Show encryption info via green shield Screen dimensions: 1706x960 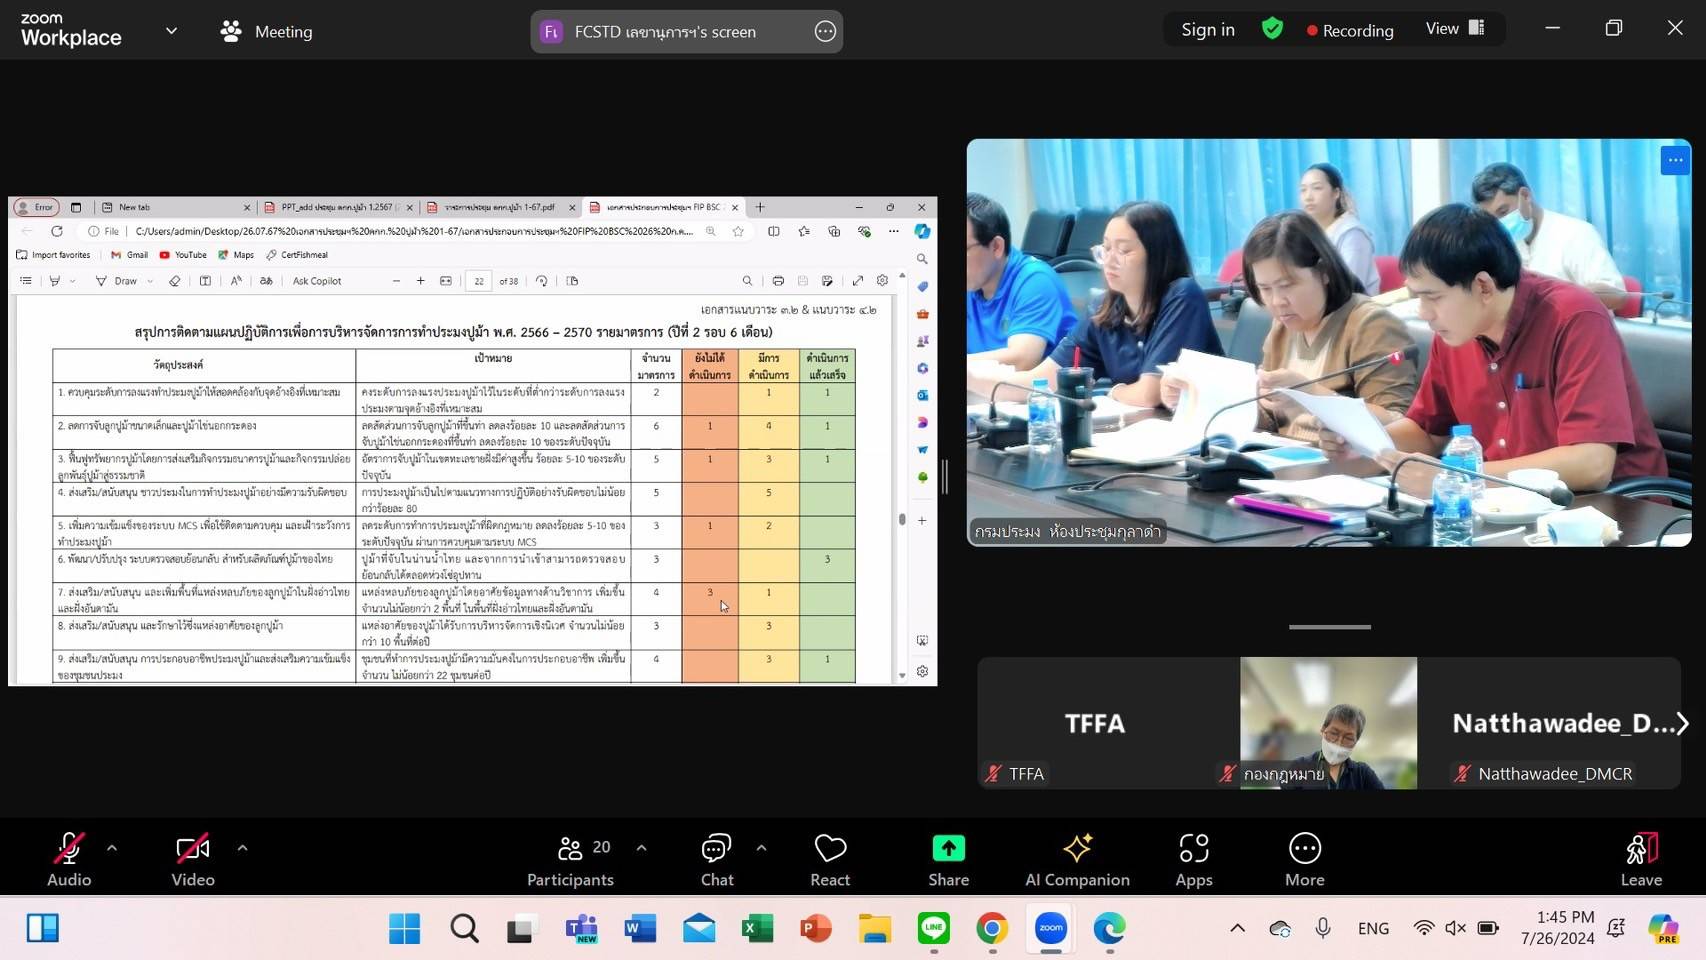pos(1272,29)
